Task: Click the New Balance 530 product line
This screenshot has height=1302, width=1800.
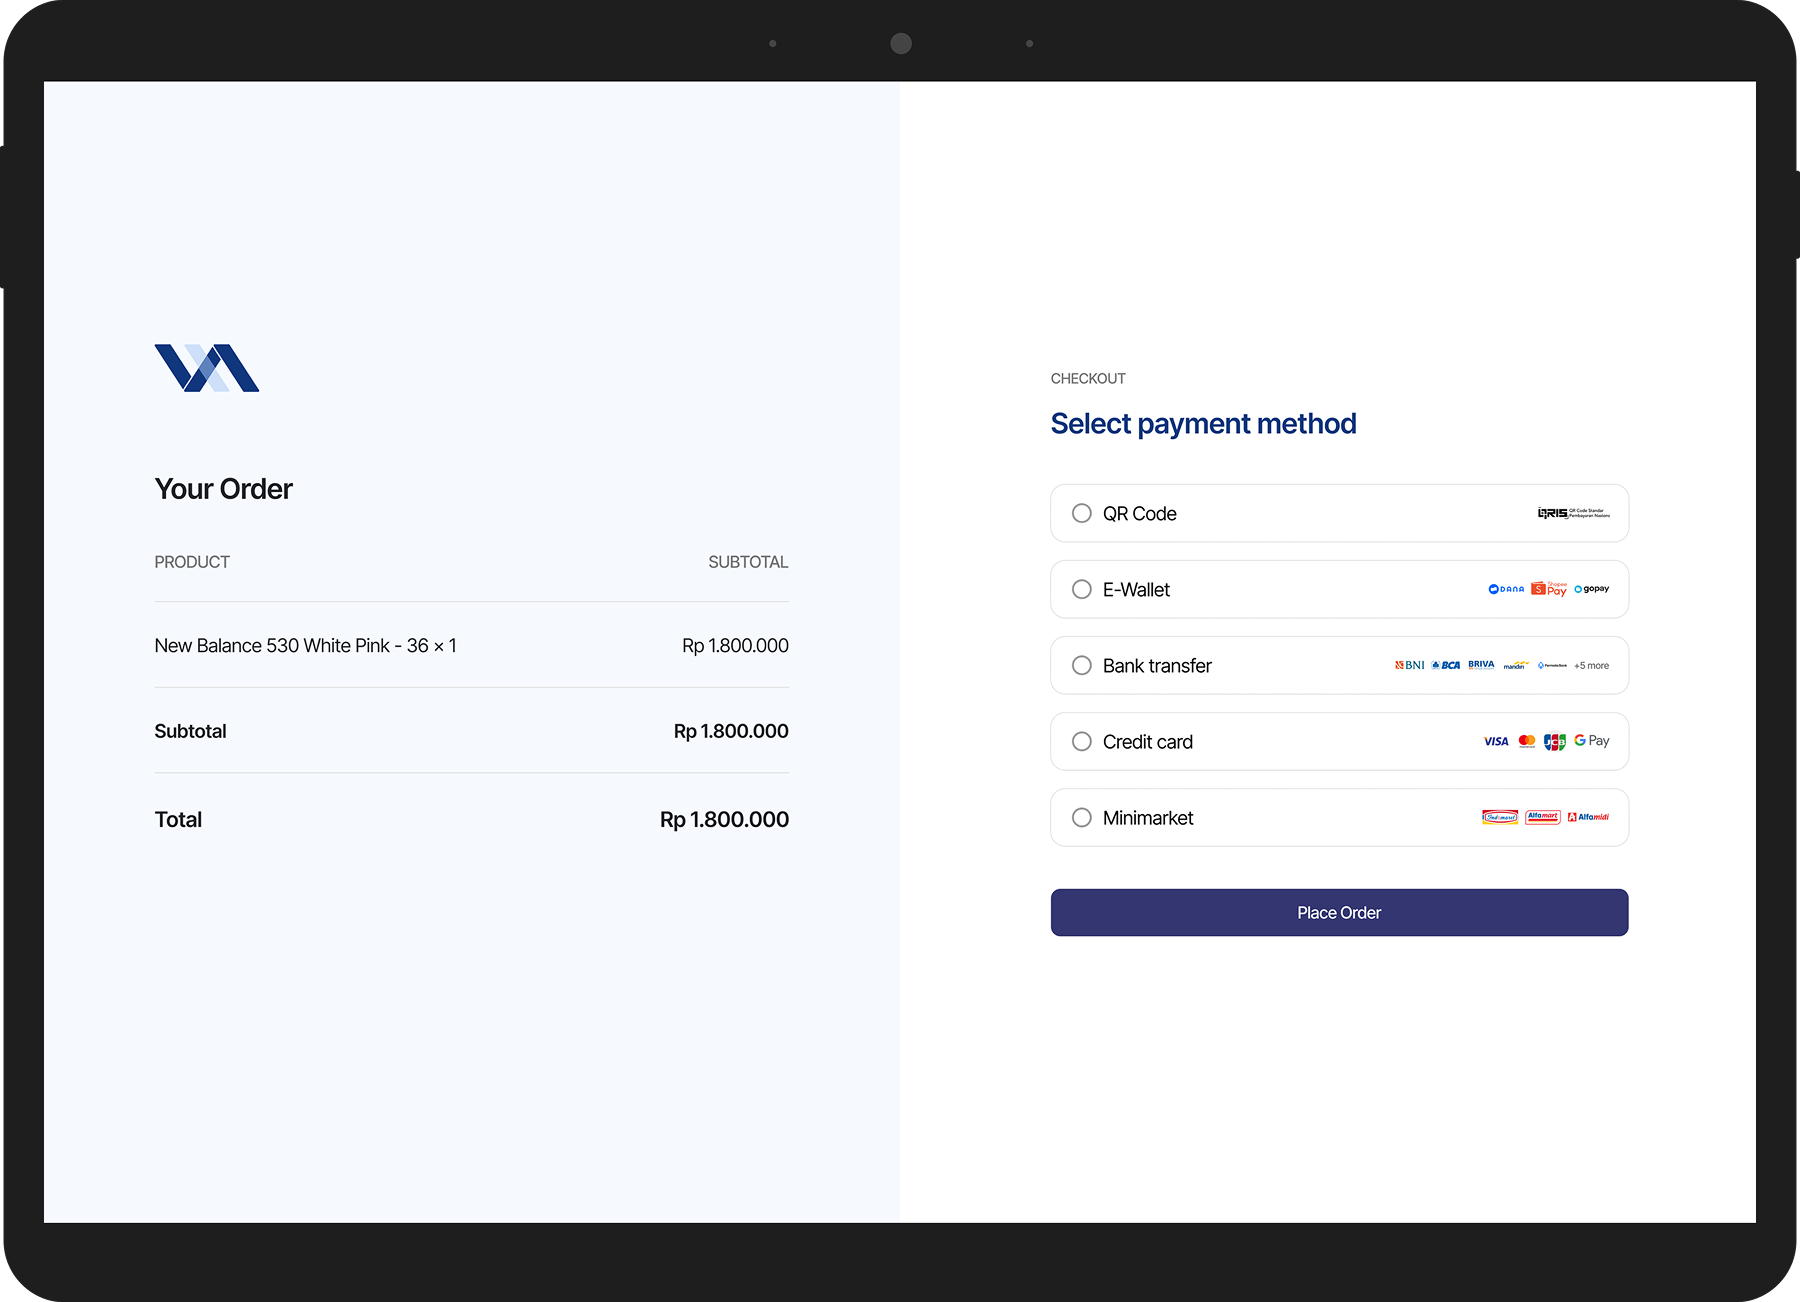Action: pos(305,646)
